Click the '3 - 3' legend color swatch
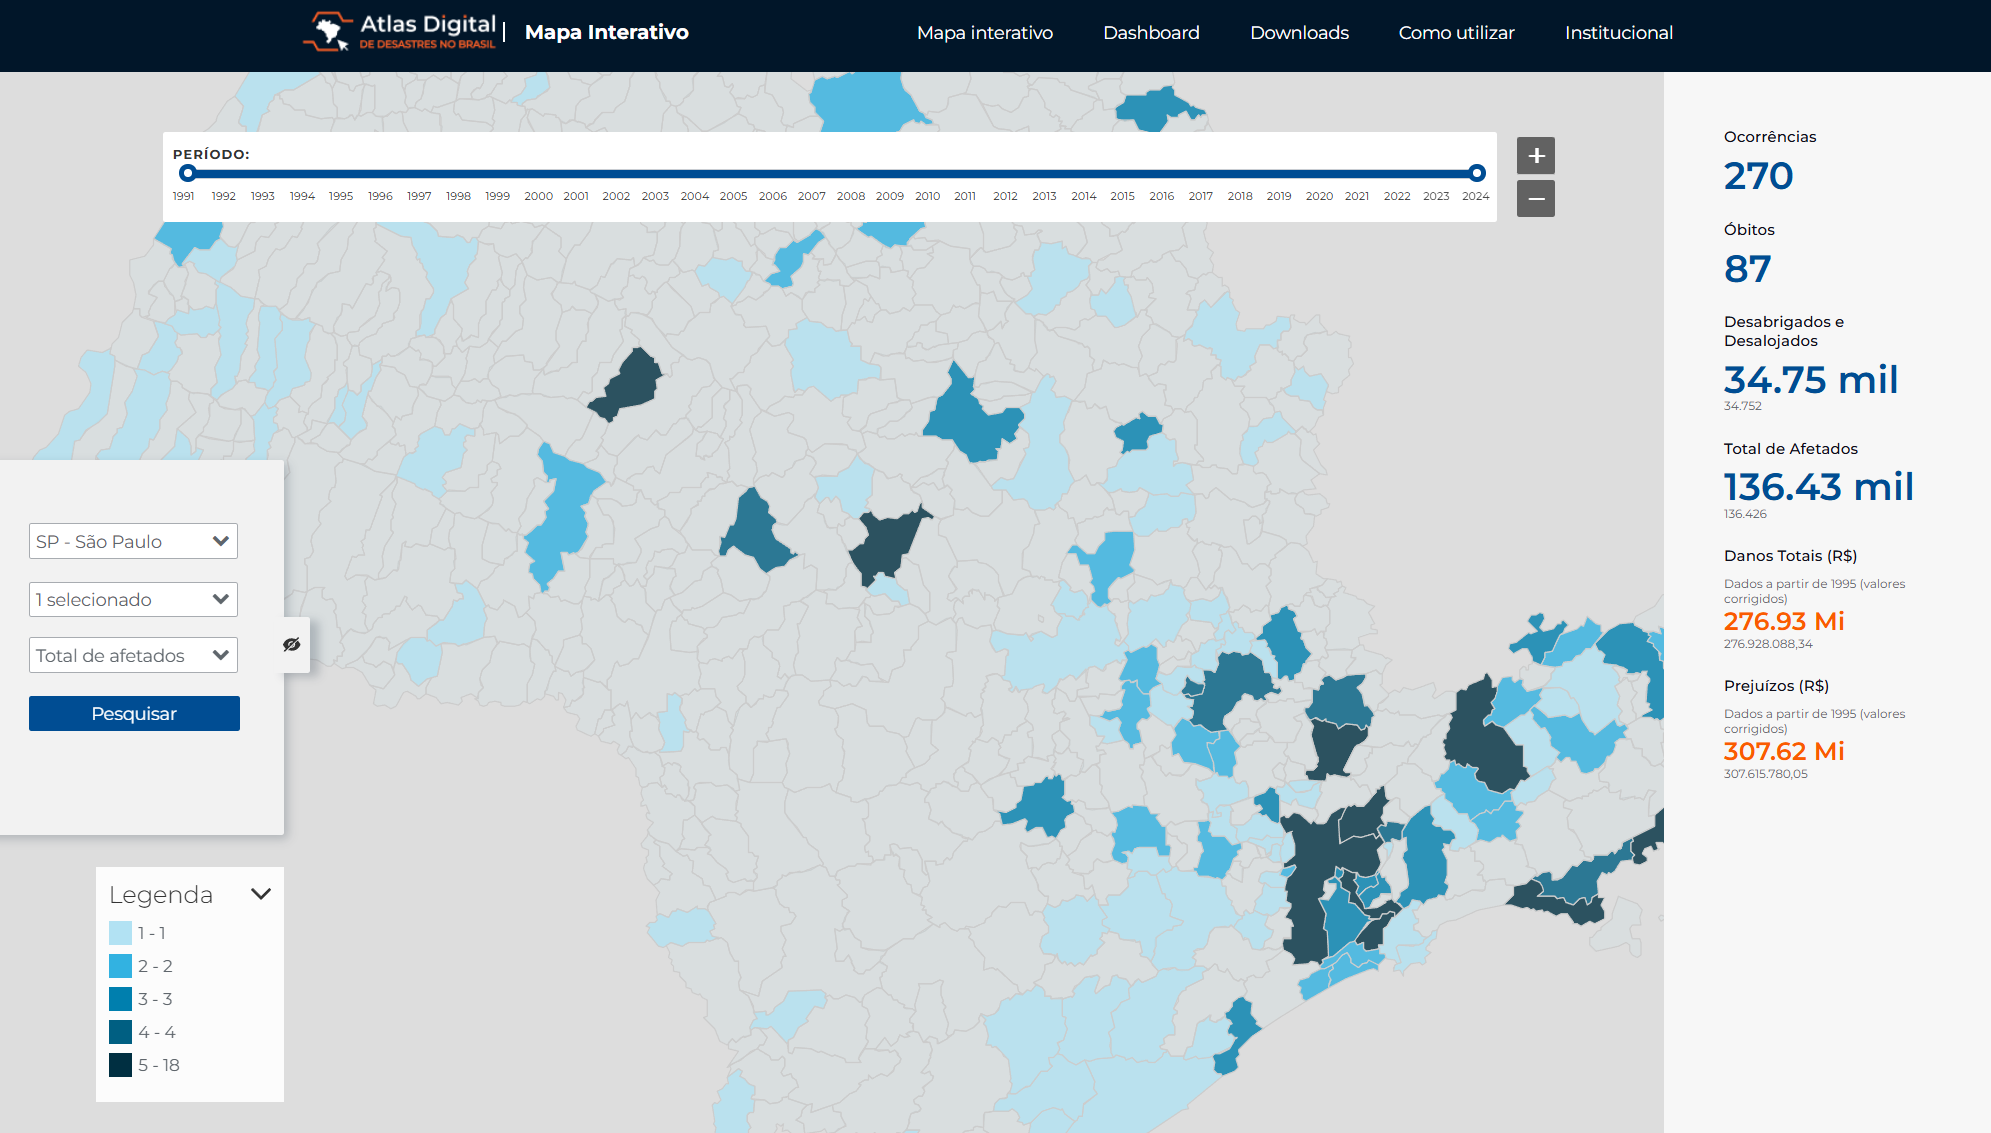The width and height of the screenshot is (1991, 1133). pos(120,999)
